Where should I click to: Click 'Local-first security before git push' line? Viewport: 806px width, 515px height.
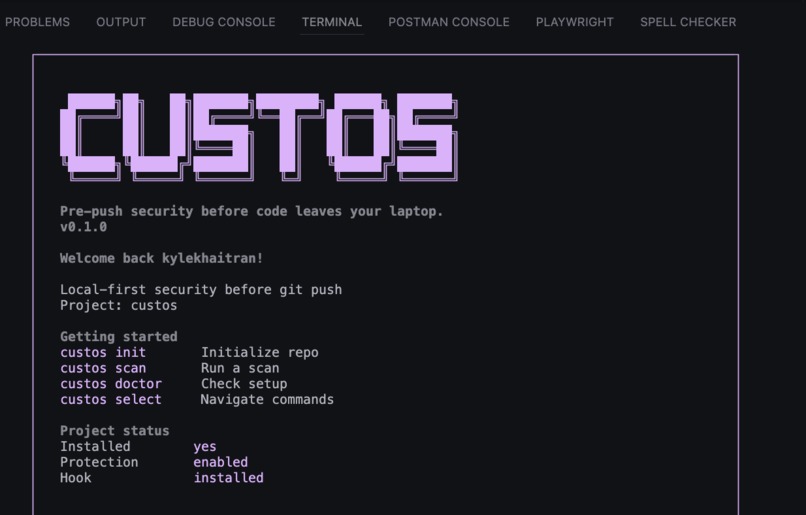point(201,290)
